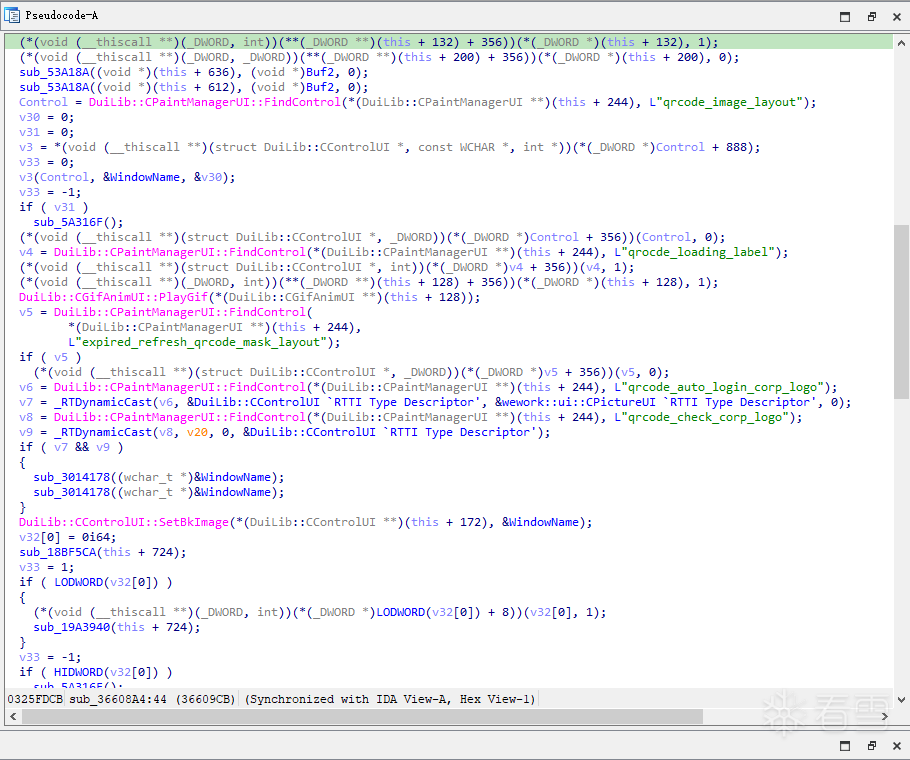The height and width of the screenshot is (760, 910).
Task: Click the horizontal scrollbar's left arrow
Action: (x=13, y=716)
